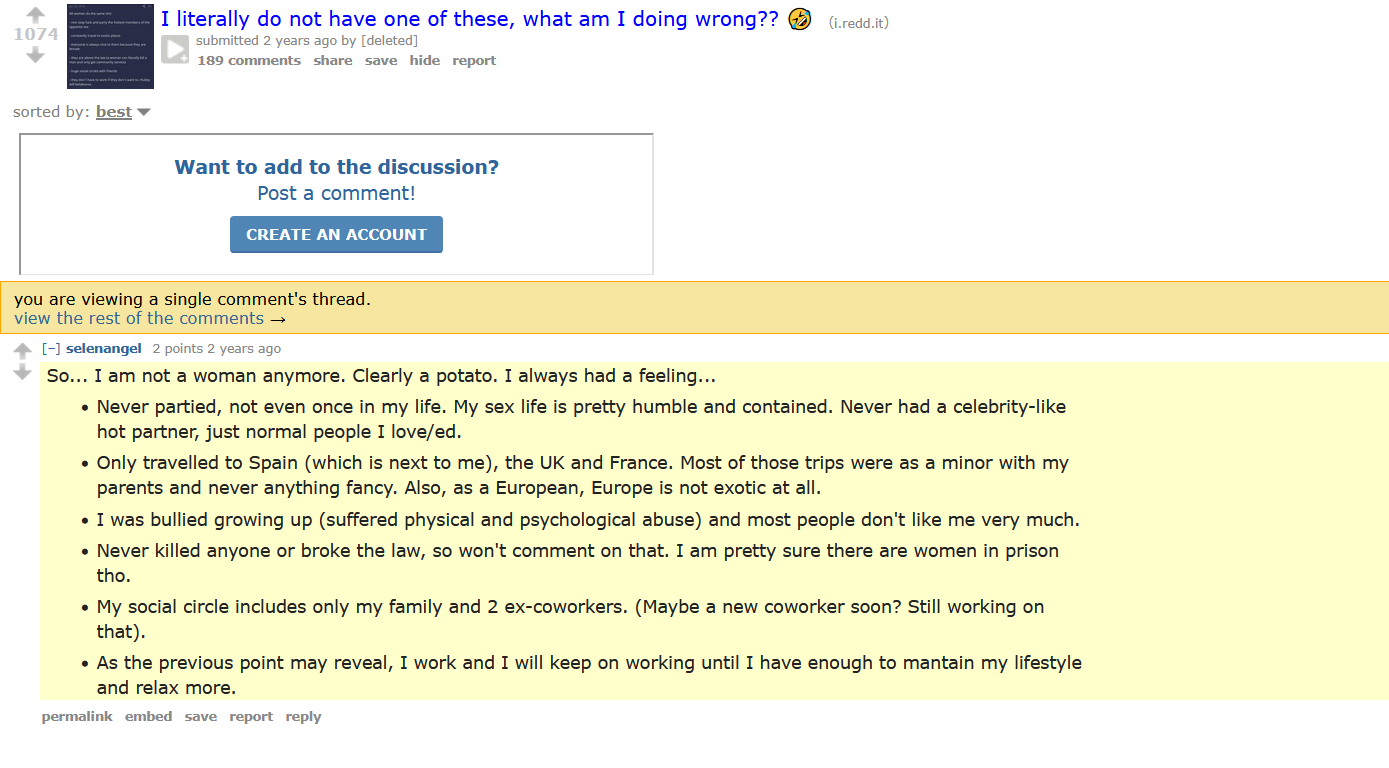Downvote the post below the 1074 score
The image size is (1389, 768).
36,55
